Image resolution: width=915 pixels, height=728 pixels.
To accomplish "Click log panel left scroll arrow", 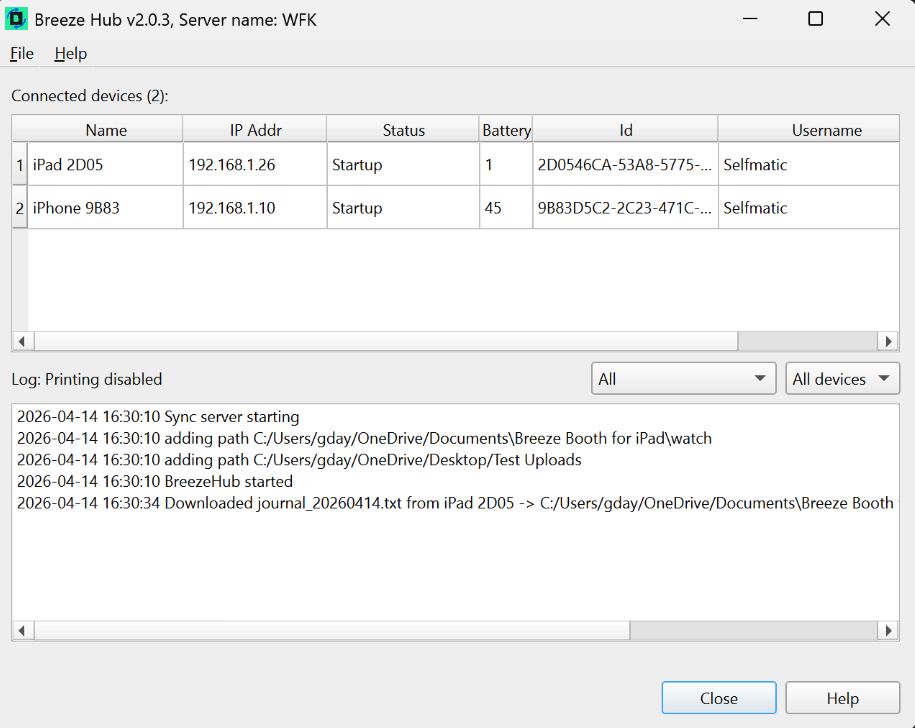I will pyautogui.click(x=22, y=631).
